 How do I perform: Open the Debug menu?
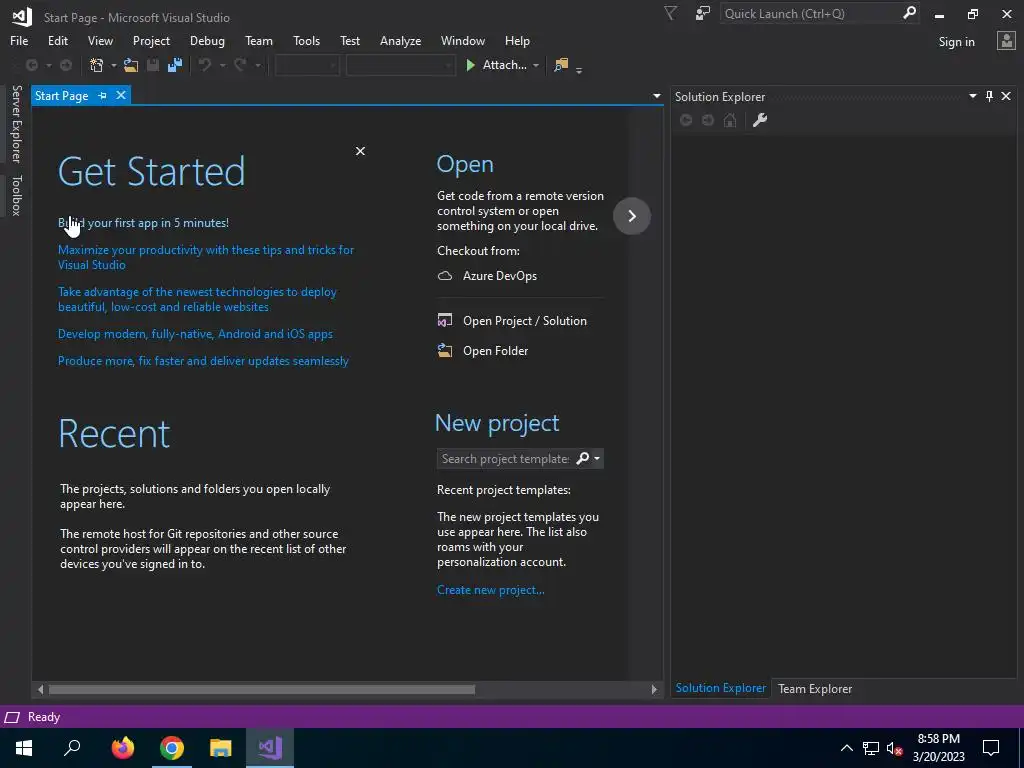coord(207,40)
